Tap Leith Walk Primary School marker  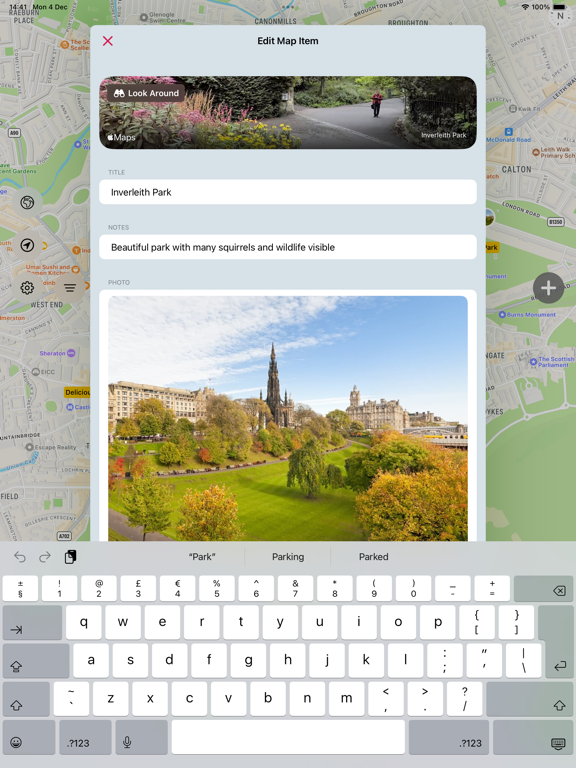tap(553, 152)
